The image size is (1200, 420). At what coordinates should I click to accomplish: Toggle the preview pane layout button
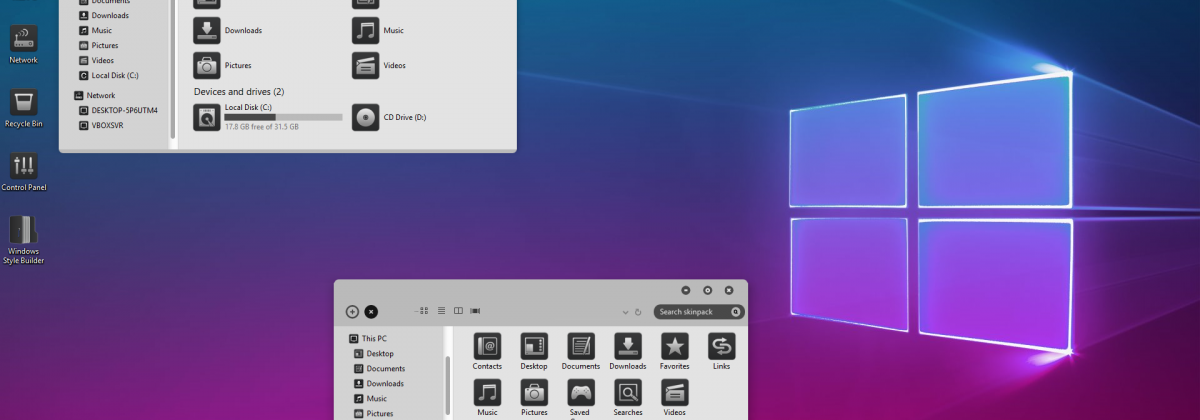pyautogui.click(x=458, y=311)
